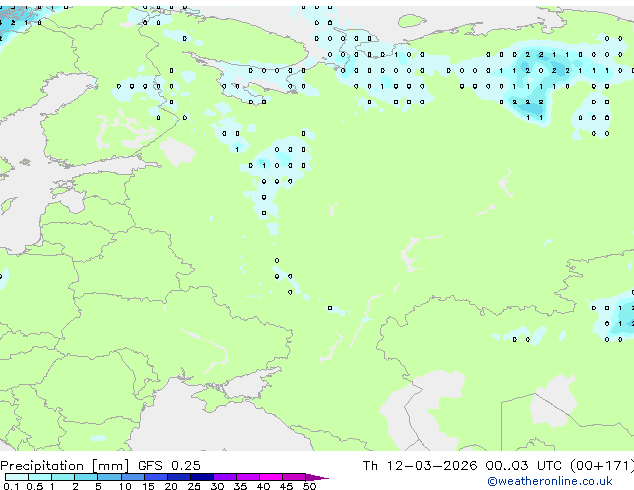Click the "Th 12-03-2026" date text
634x490 pixels.
point(420,466)
